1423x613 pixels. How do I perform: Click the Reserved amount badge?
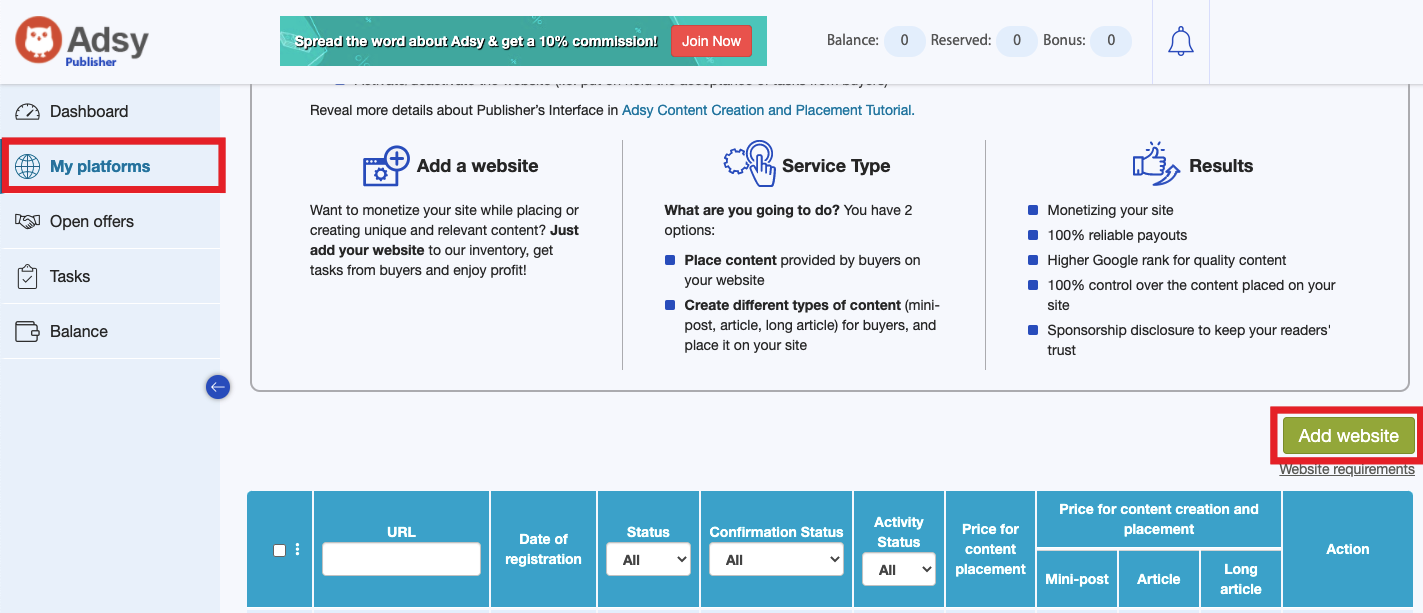(x=1017, y=41)
